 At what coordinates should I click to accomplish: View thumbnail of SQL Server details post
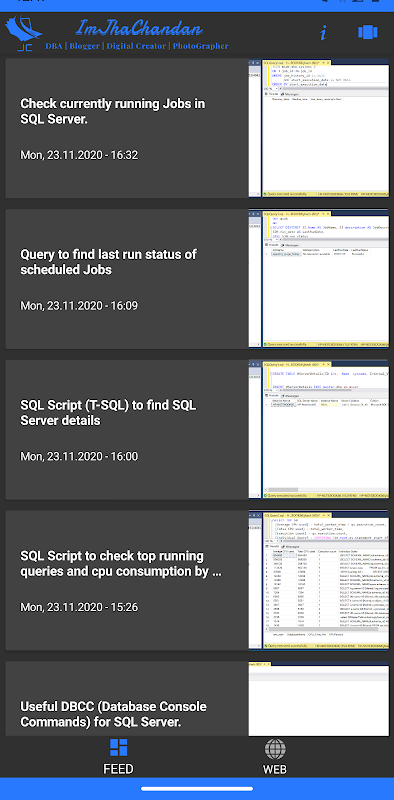319,430
